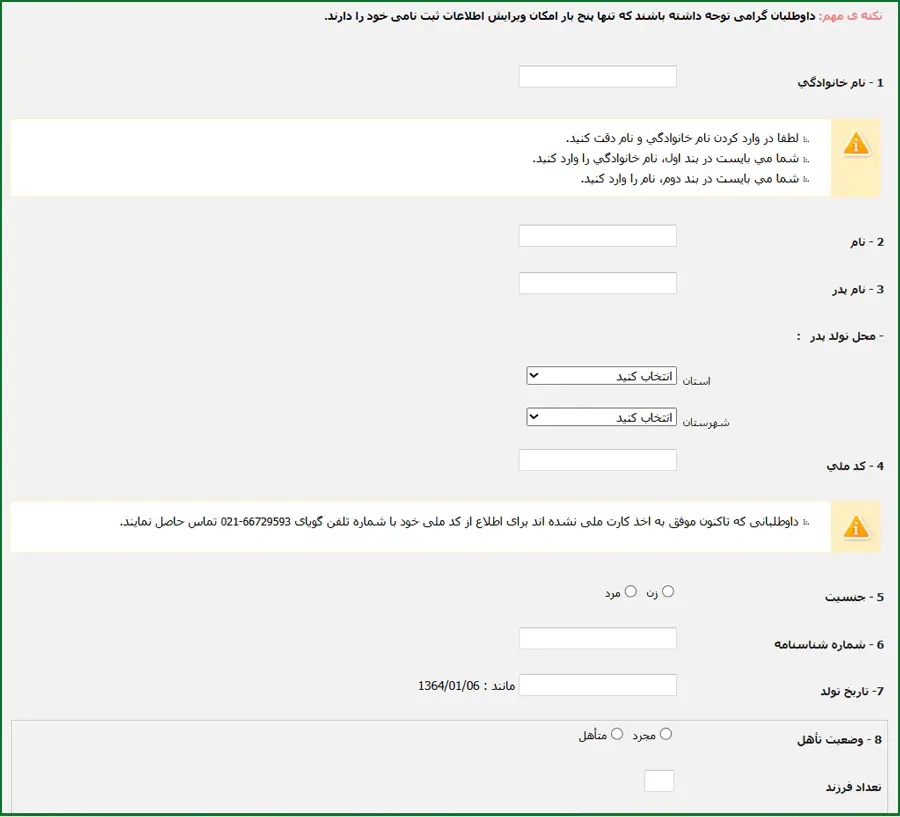
Task: Activate the نام پدر (father's name) field
Action: 598,283
